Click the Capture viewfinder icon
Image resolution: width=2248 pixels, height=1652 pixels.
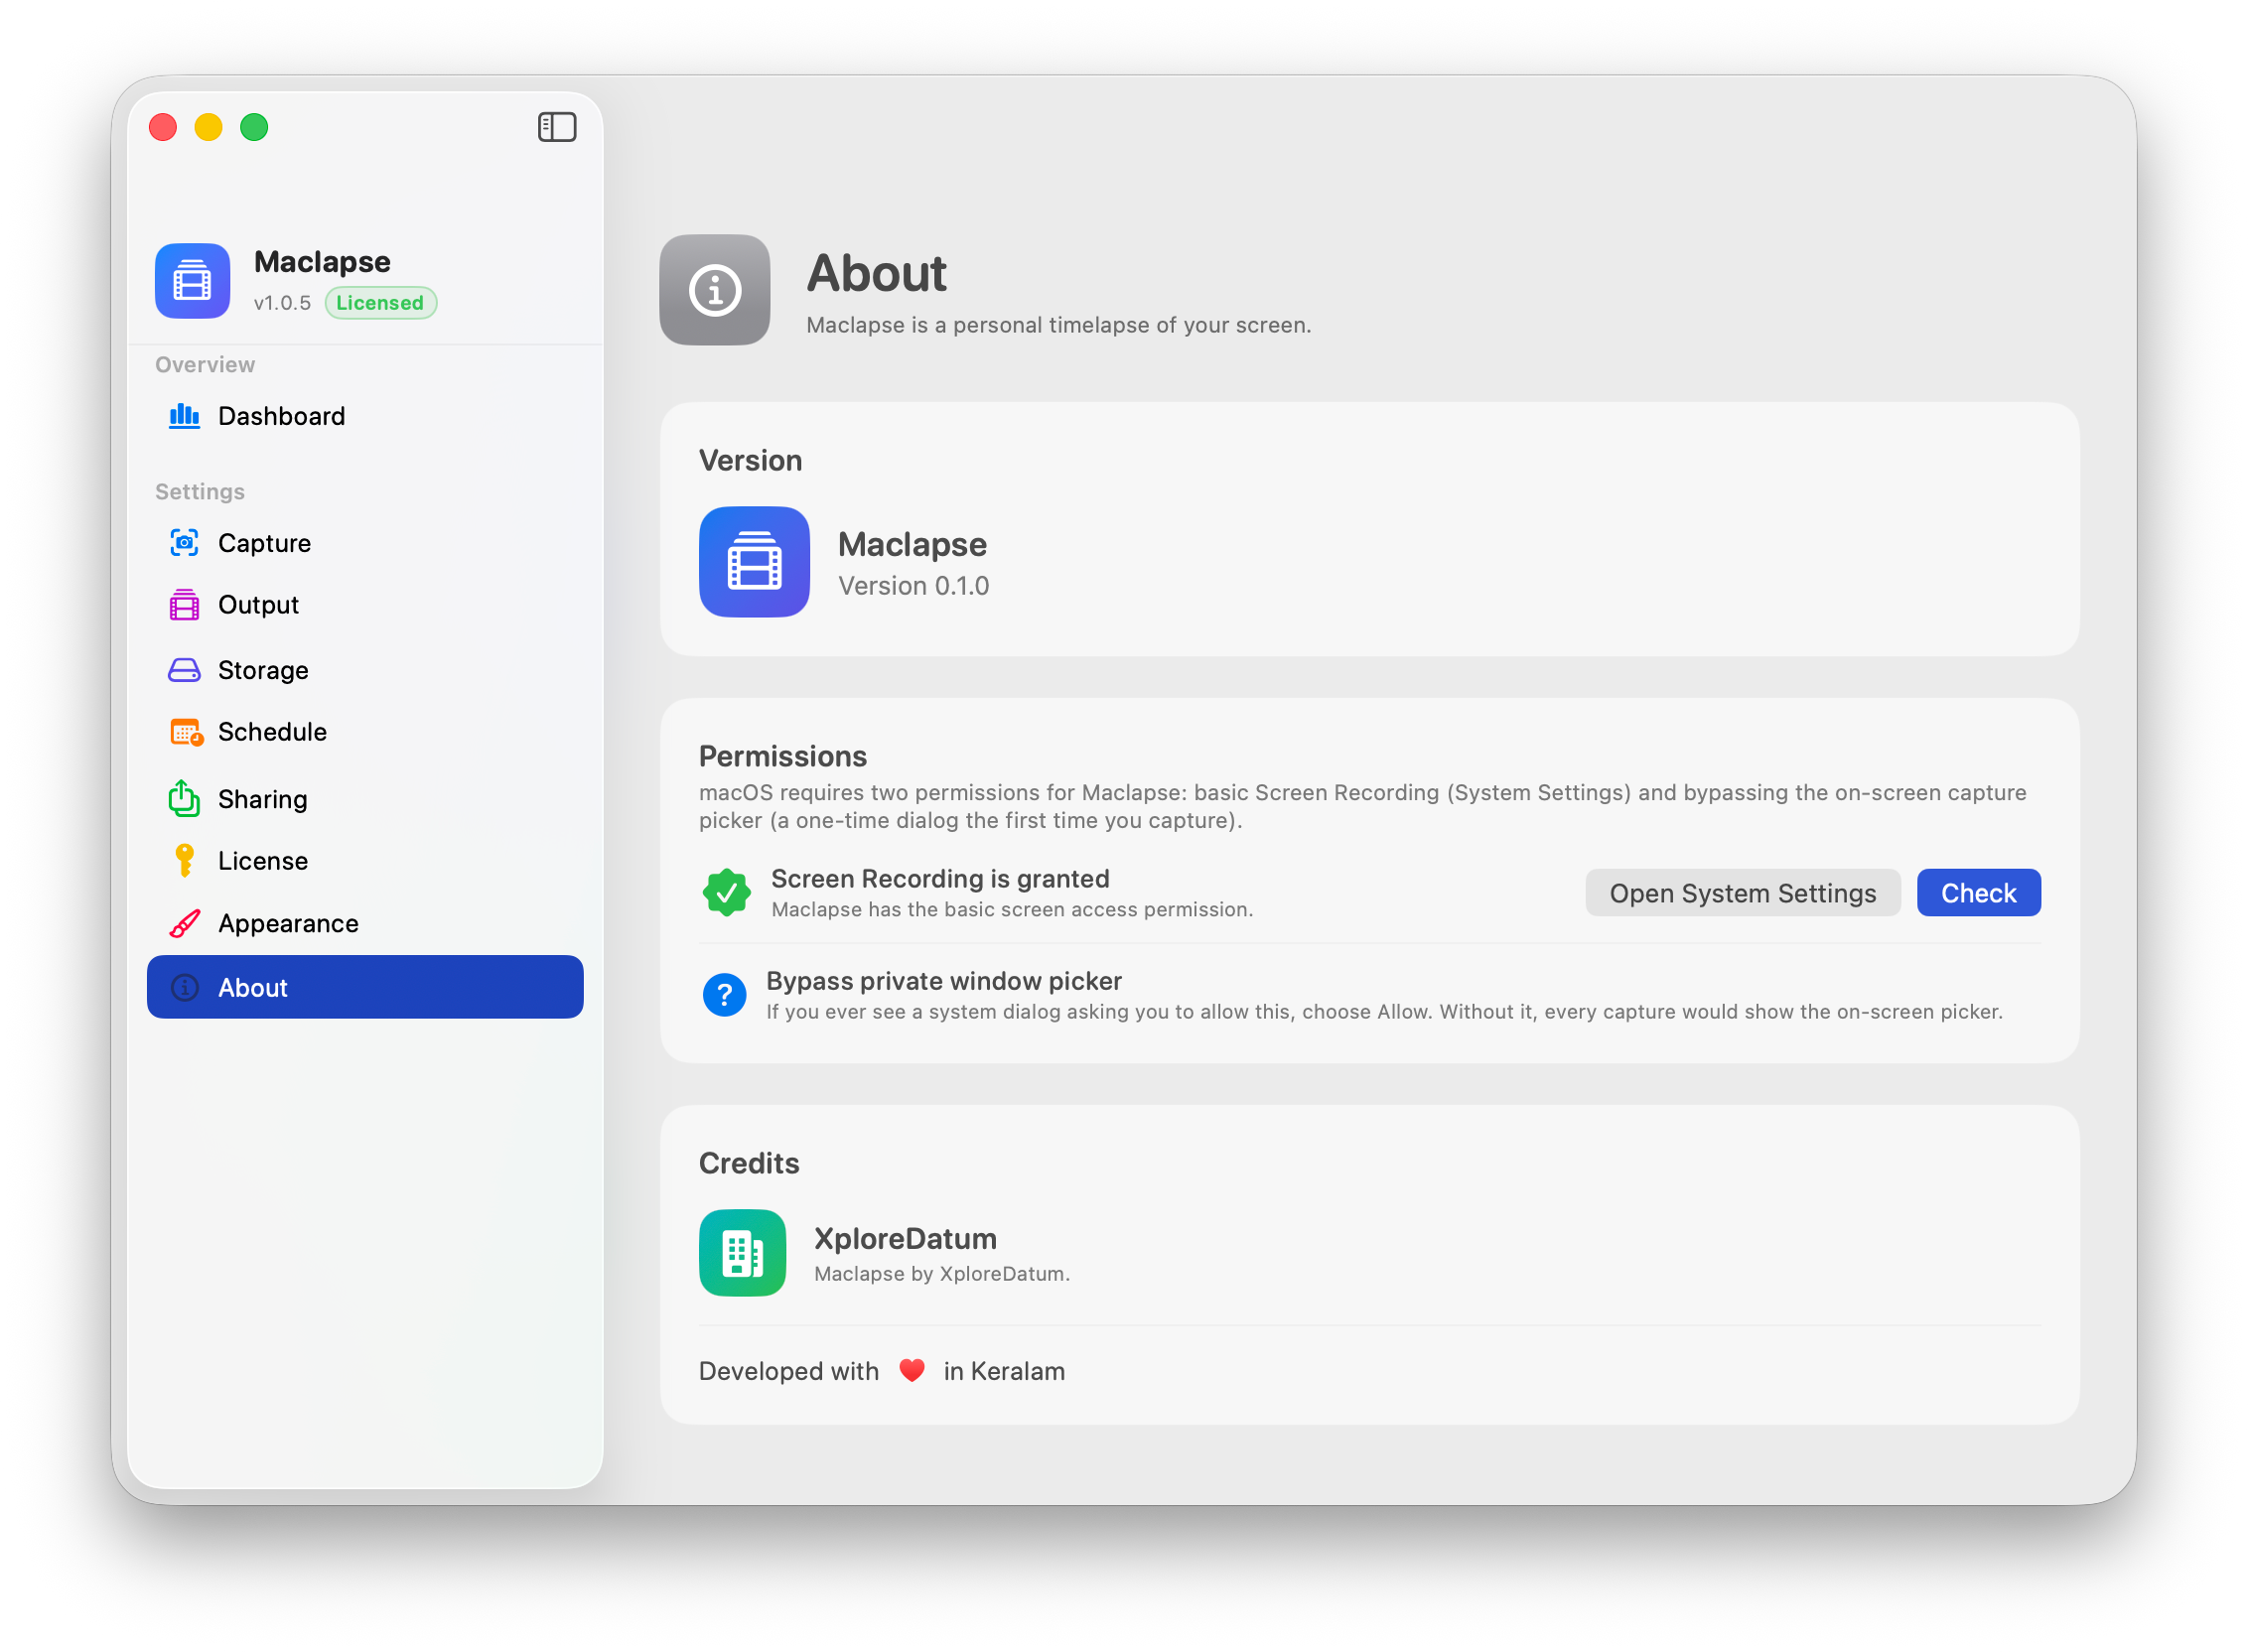pos(184,543)
